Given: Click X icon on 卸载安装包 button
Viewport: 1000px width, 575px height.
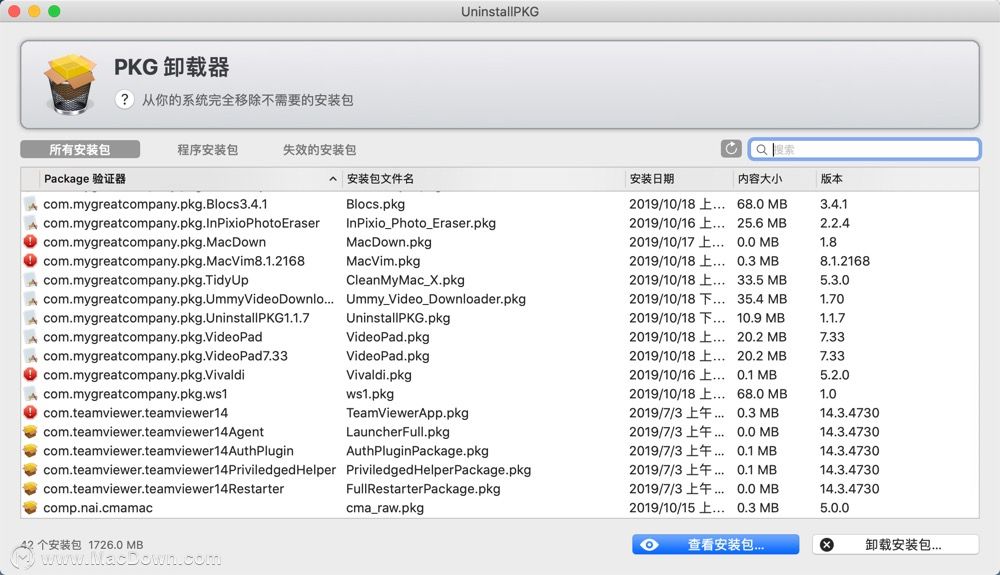Looking at the screenshot, I should pyautogui.click(x=827, y=545).
